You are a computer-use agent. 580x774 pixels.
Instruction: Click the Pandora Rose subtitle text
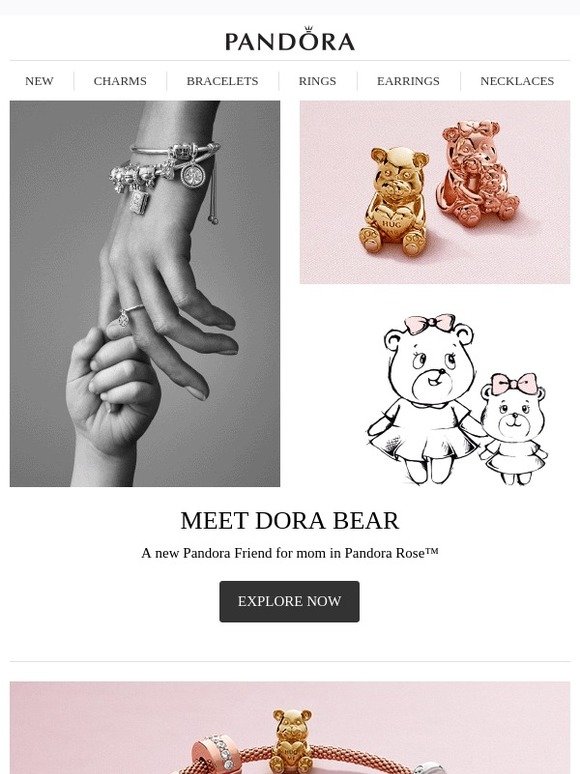290,553
